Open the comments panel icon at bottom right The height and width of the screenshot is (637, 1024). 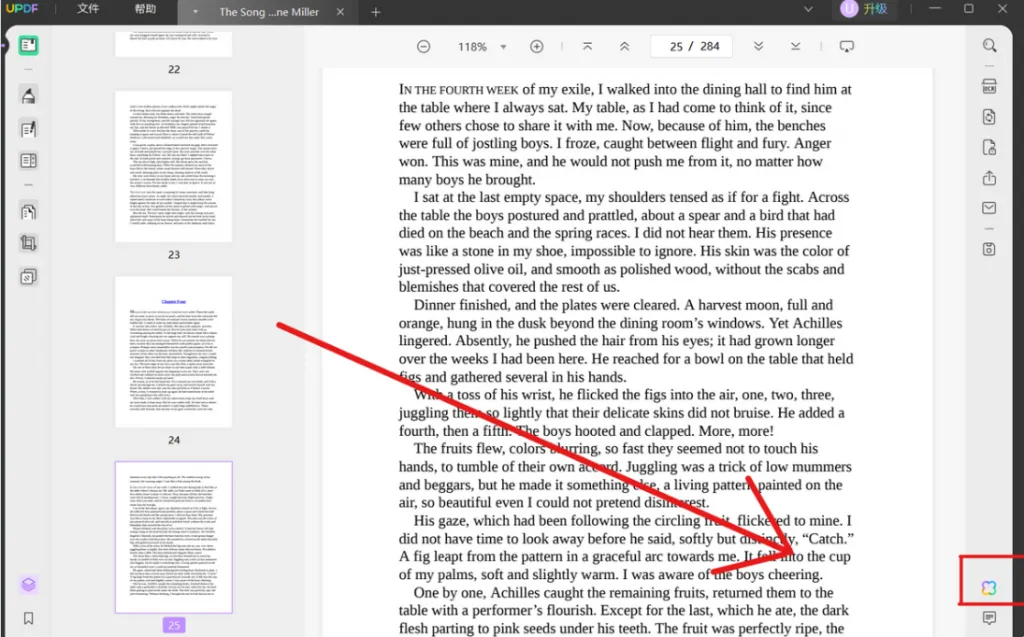pos(989,617)
